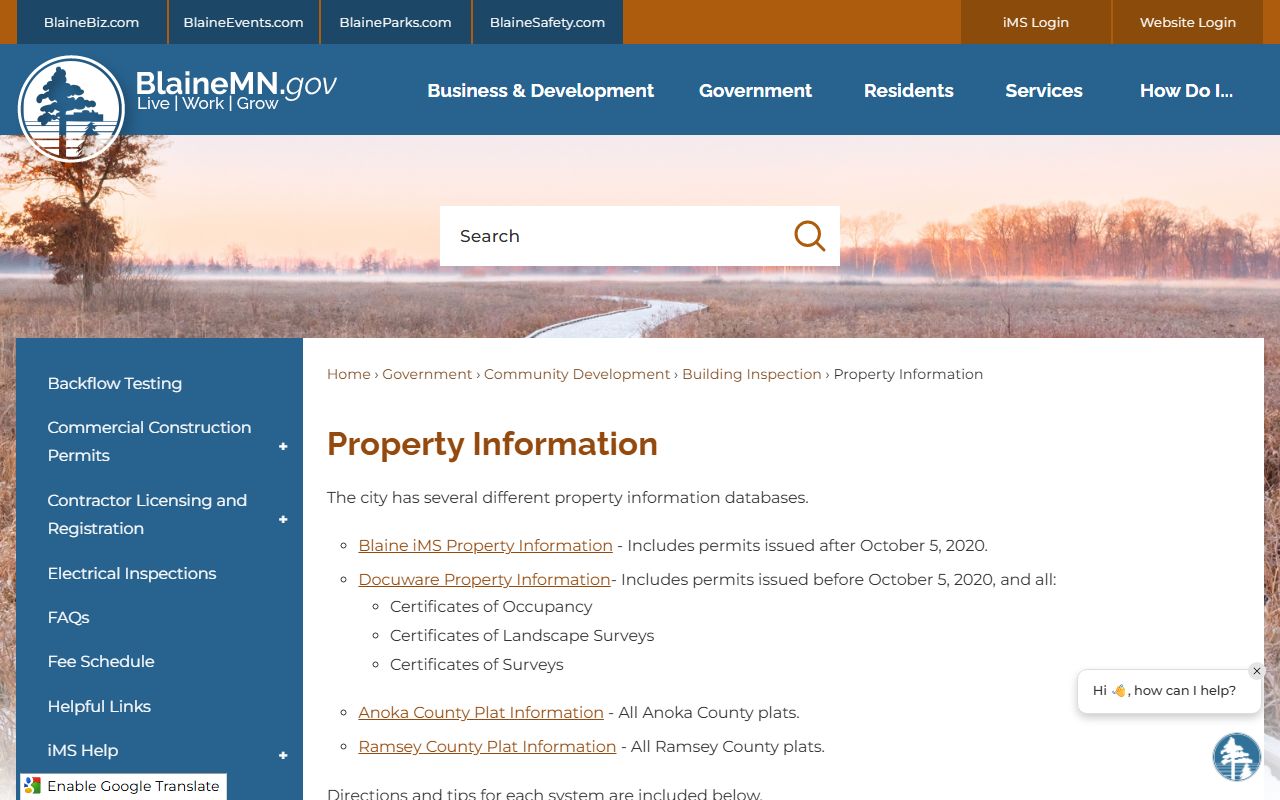Click the Property Information page heading
This screenshot has width=1280, height=800.
pos(492,444)
